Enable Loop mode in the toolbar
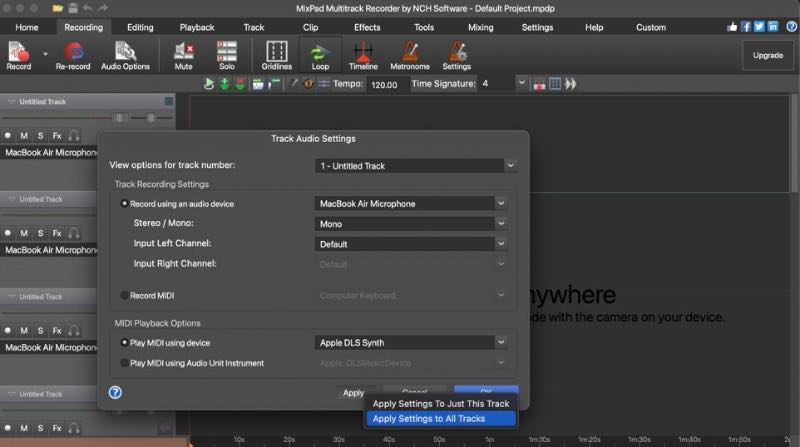 (x=320, y=54)
